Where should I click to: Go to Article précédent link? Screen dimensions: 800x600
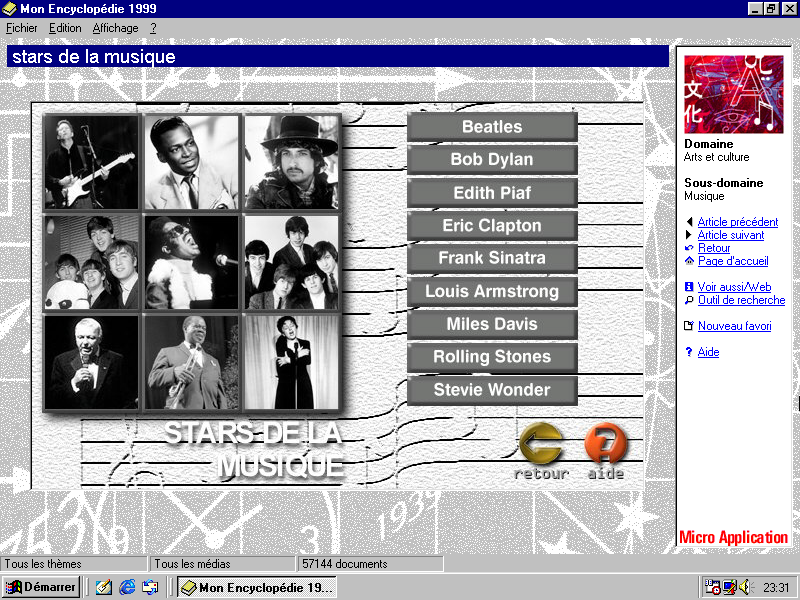(x=738, y=222)
